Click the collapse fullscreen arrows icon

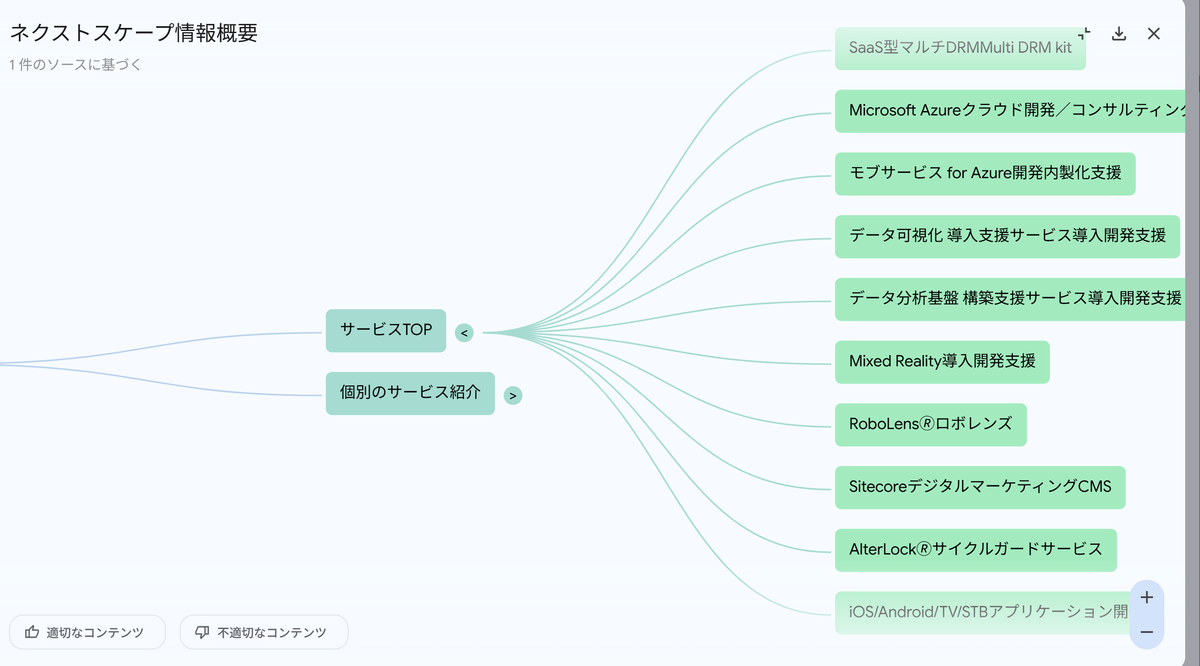[1086, 34]
